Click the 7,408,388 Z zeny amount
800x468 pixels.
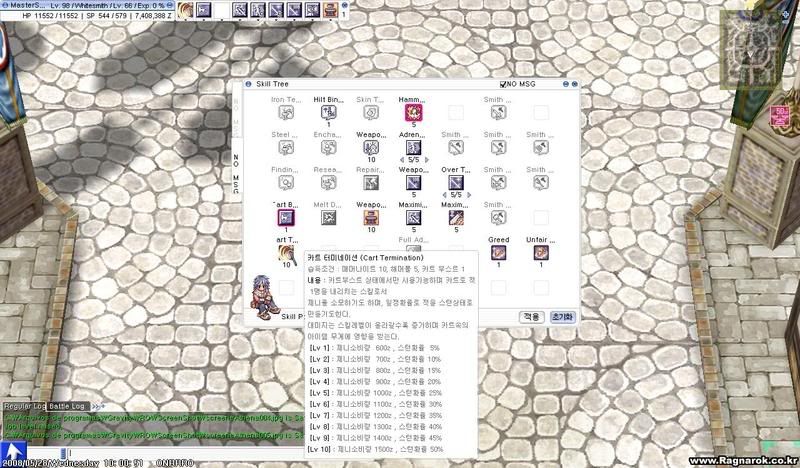(x=153, y=16)
